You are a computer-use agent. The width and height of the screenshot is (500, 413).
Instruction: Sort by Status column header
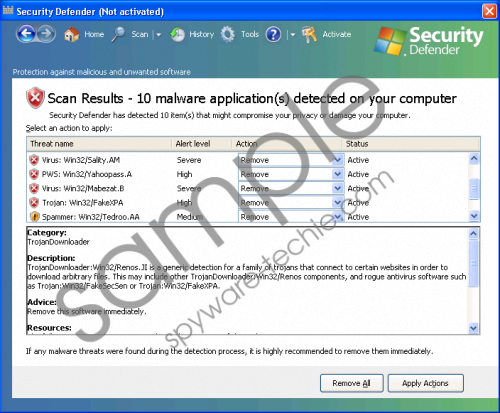point(411,144)
